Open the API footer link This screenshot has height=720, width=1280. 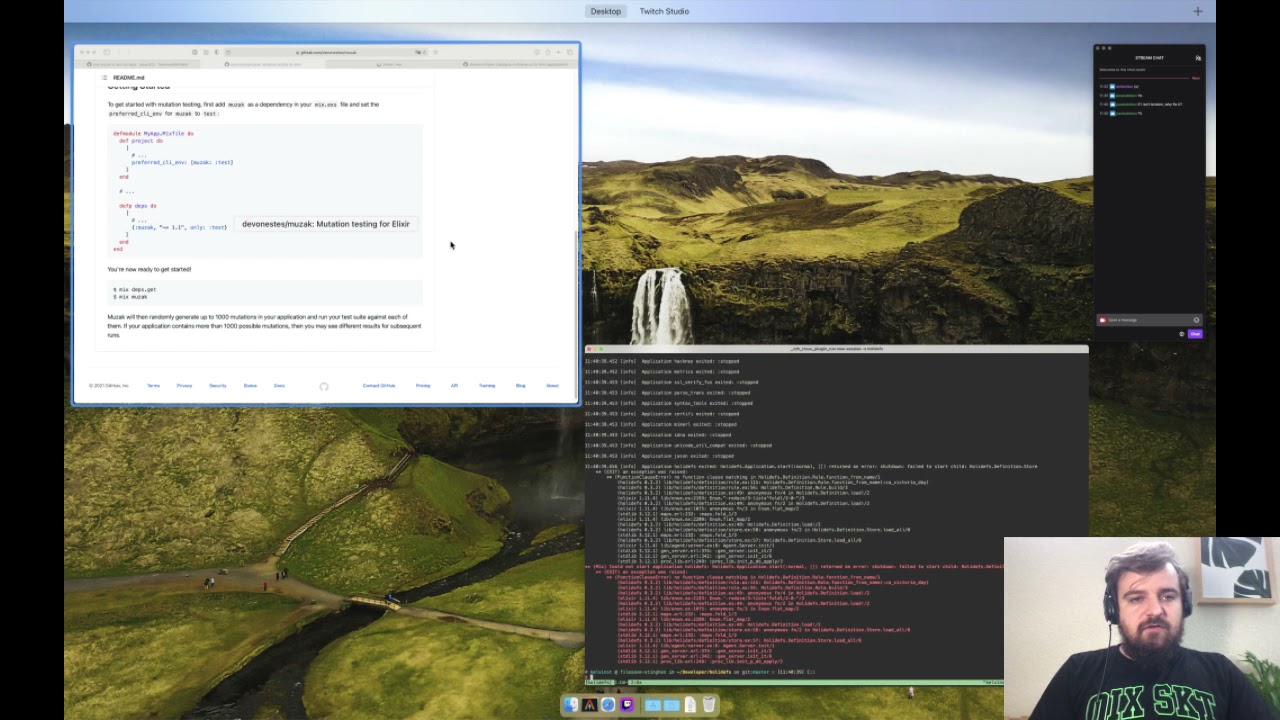(x=454, y=385)
